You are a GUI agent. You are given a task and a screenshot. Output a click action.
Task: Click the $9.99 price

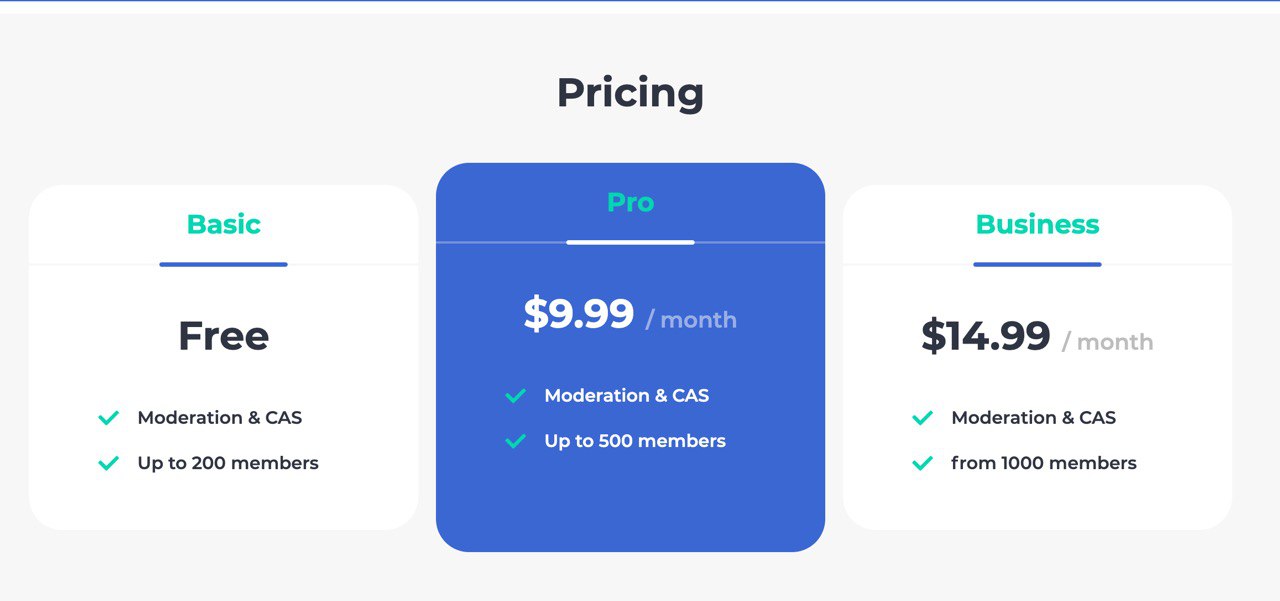[x=579, y=314]
